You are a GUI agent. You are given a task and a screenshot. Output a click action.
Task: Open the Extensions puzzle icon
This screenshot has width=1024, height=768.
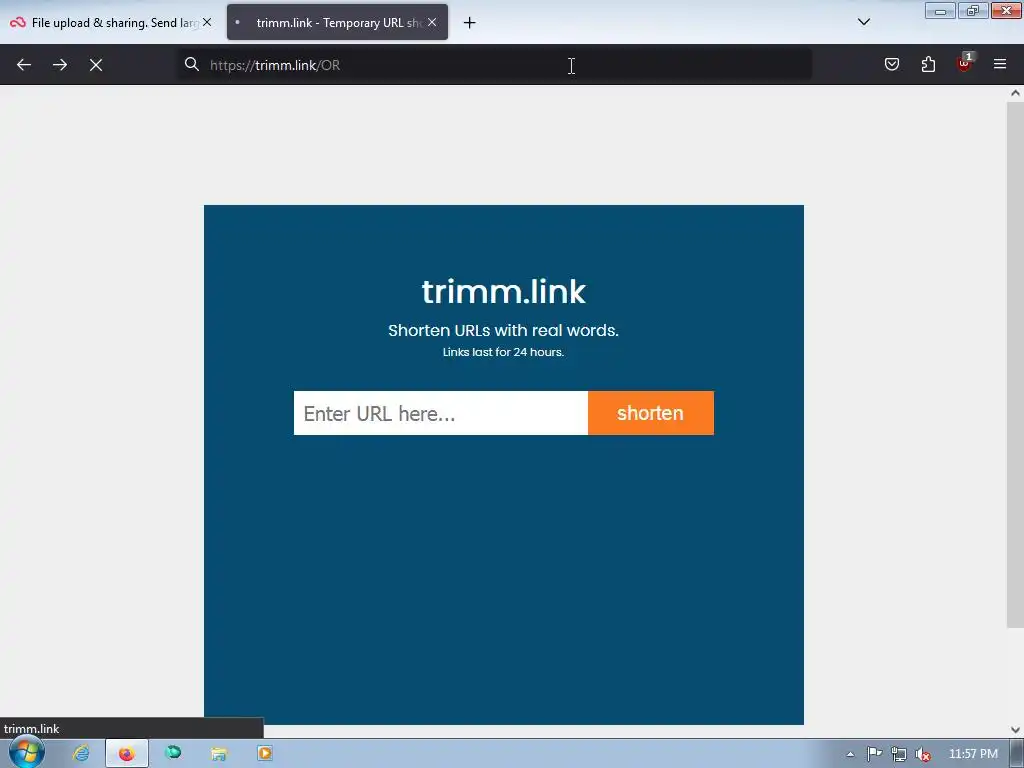point(928,64)
